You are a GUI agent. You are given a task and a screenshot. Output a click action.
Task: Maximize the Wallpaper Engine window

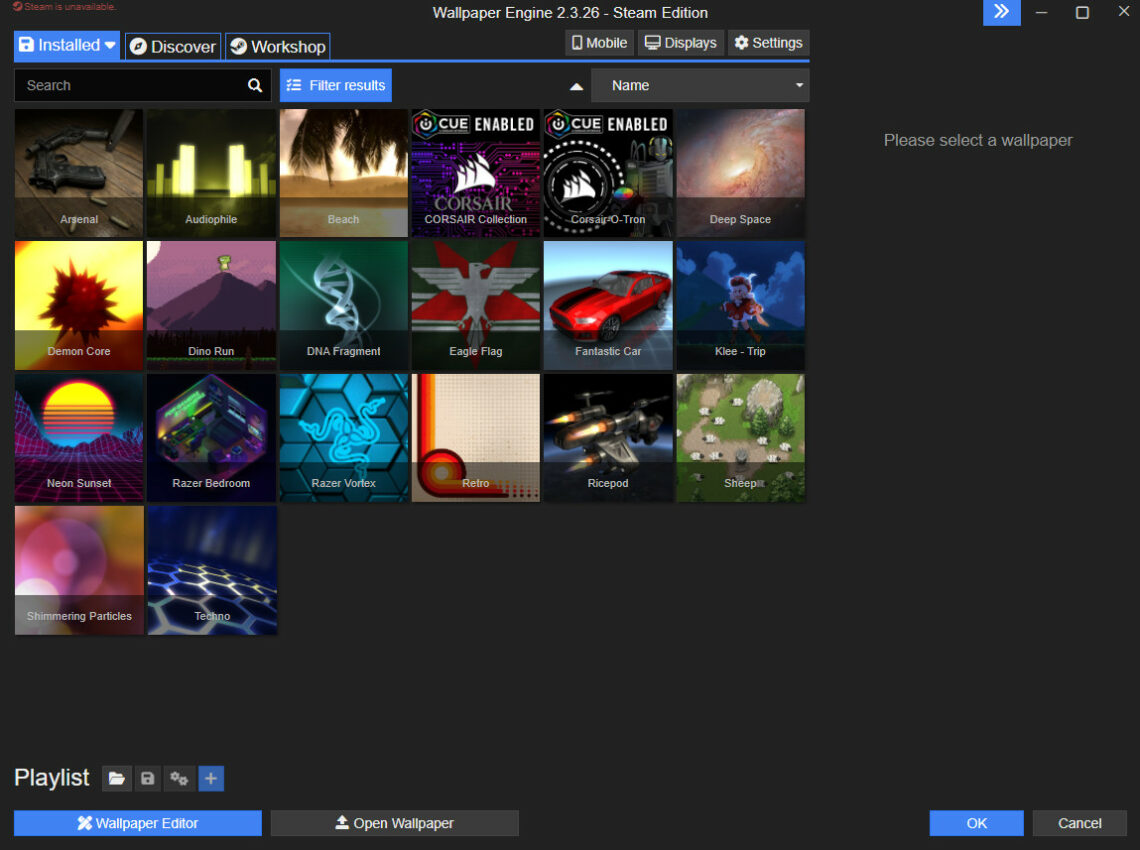pyautogui.click(x=1083, y=12)
